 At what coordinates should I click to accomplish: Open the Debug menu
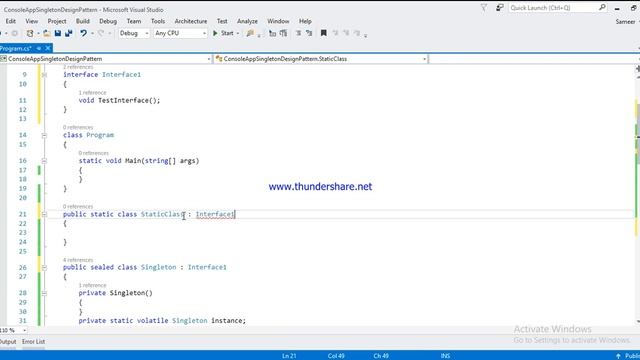pos(108,21)
